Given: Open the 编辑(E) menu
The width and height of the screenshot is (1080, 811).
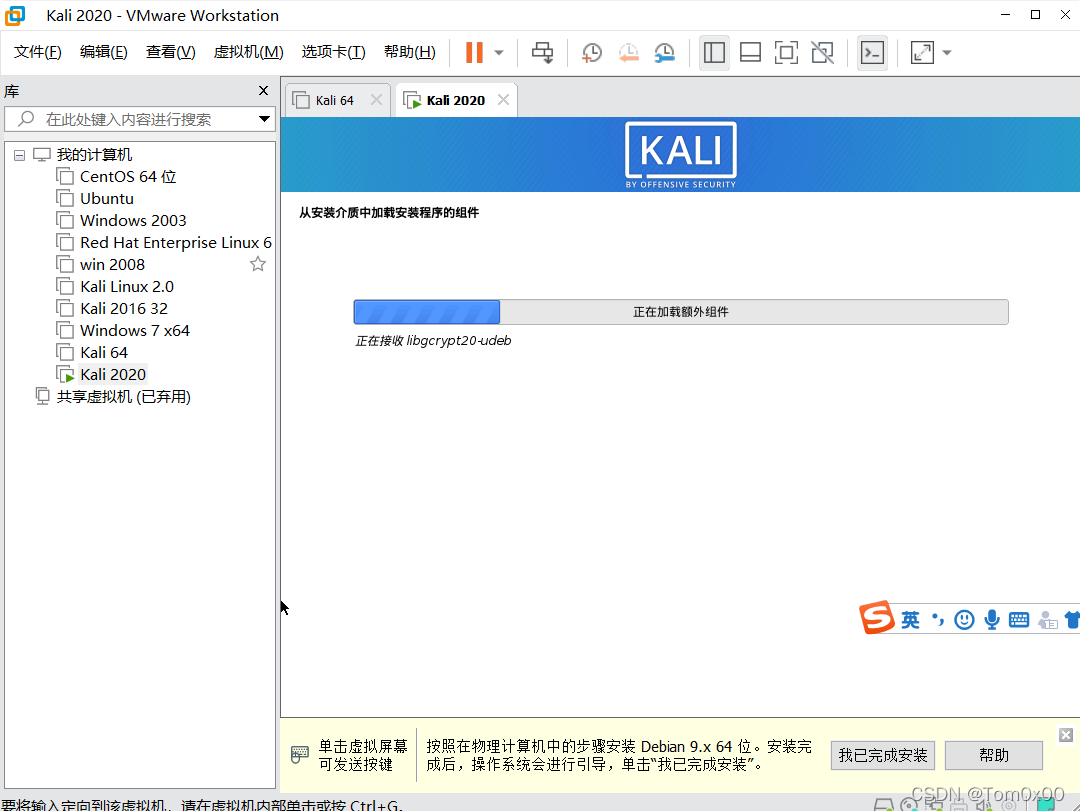Looking at the screenshot, I should point(103,52).
